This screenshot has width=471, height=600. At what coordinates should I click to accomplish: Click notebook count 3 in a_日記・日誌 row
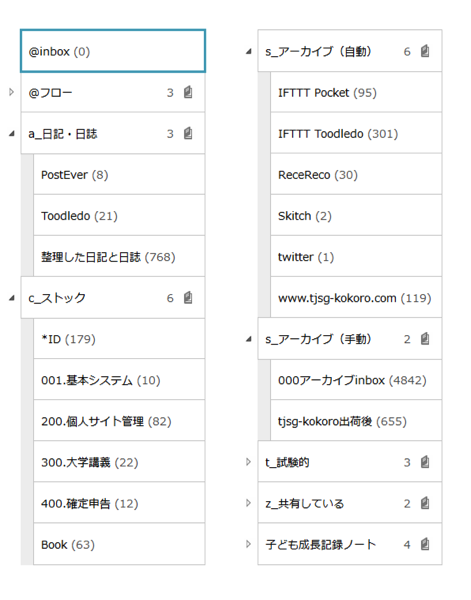pos(170,134)
